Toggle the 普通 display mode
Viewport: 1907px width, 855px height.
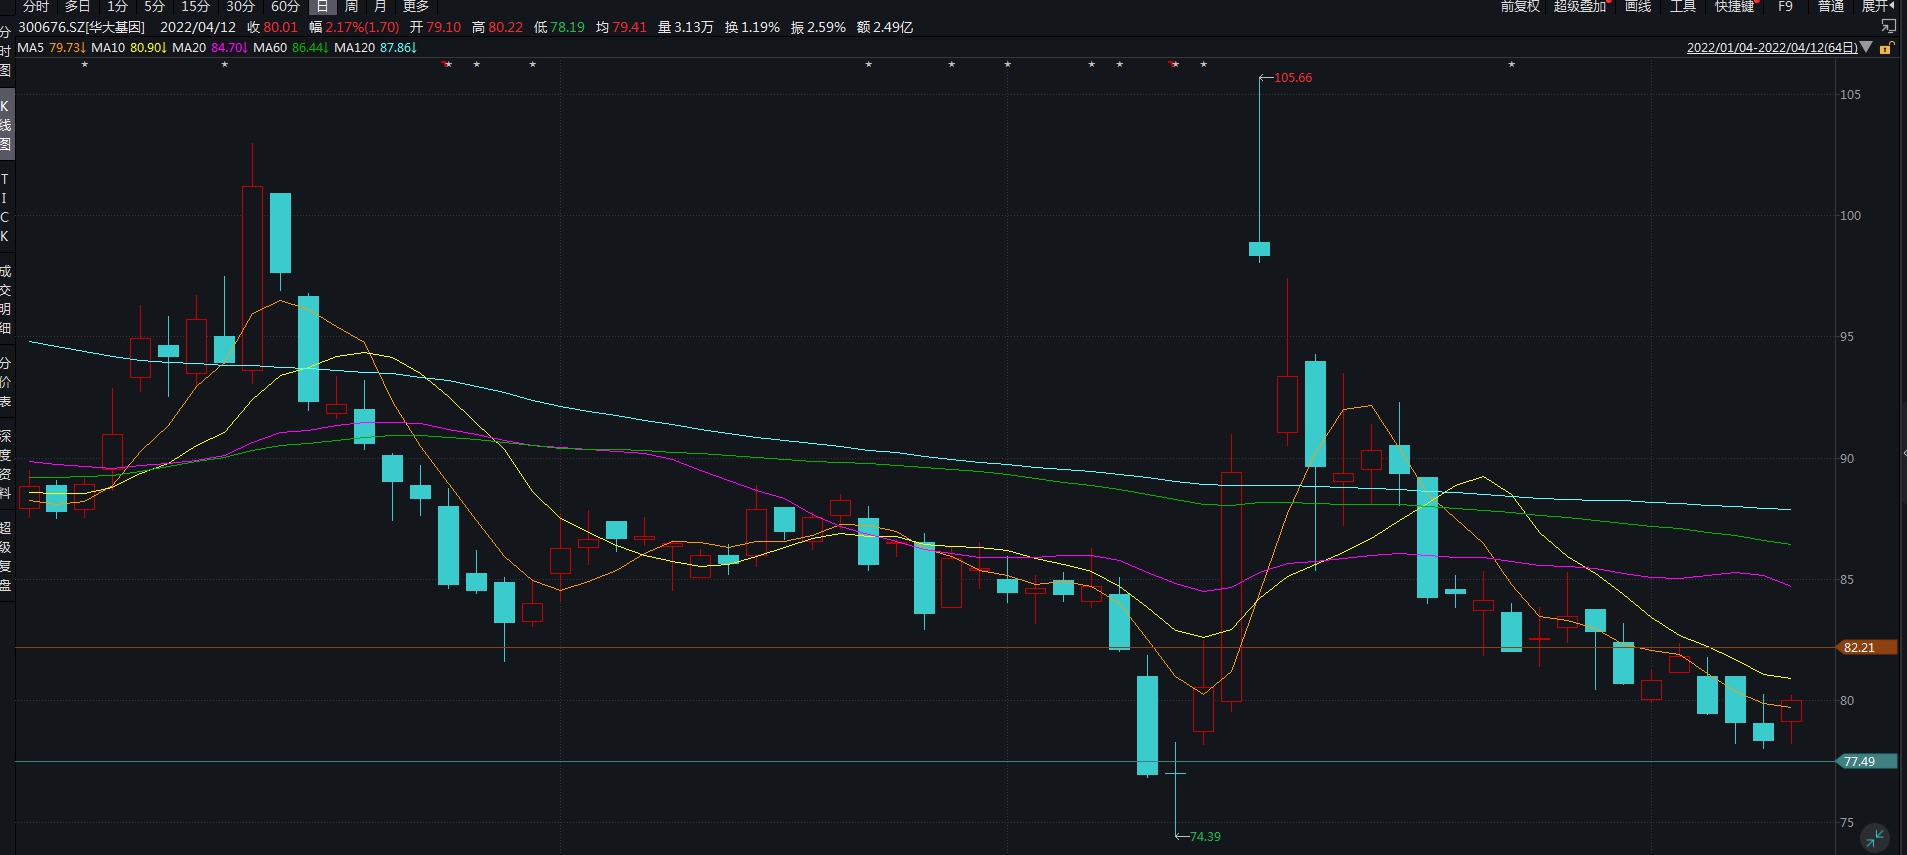[x=1831, y=6]
